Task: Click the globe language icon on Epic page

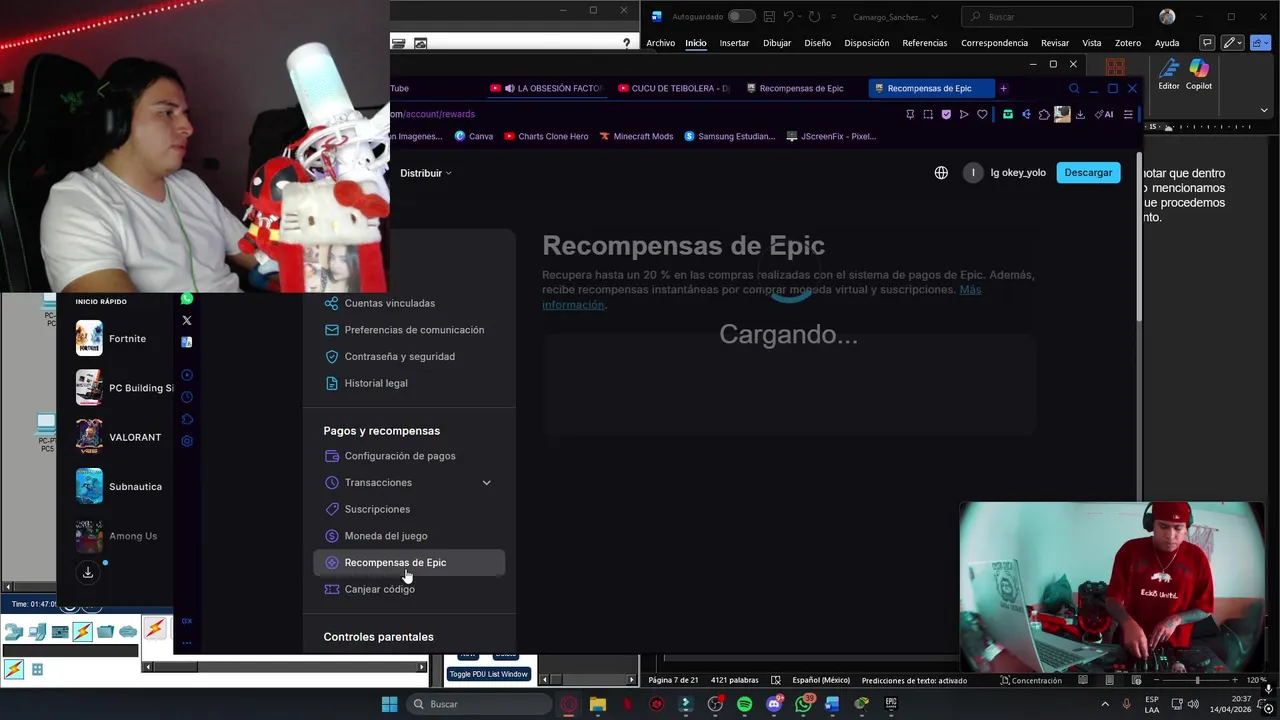Action: click(x=941, y=173)
